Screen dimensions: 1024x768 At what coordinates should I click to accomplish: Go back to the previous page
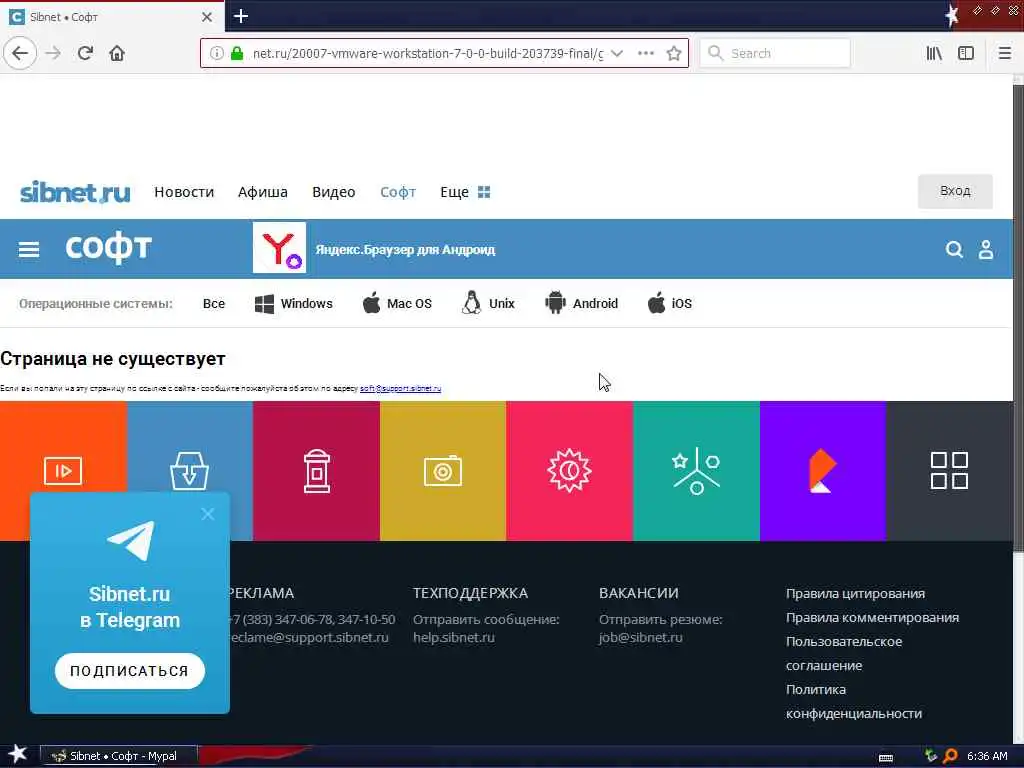(20, 53)
